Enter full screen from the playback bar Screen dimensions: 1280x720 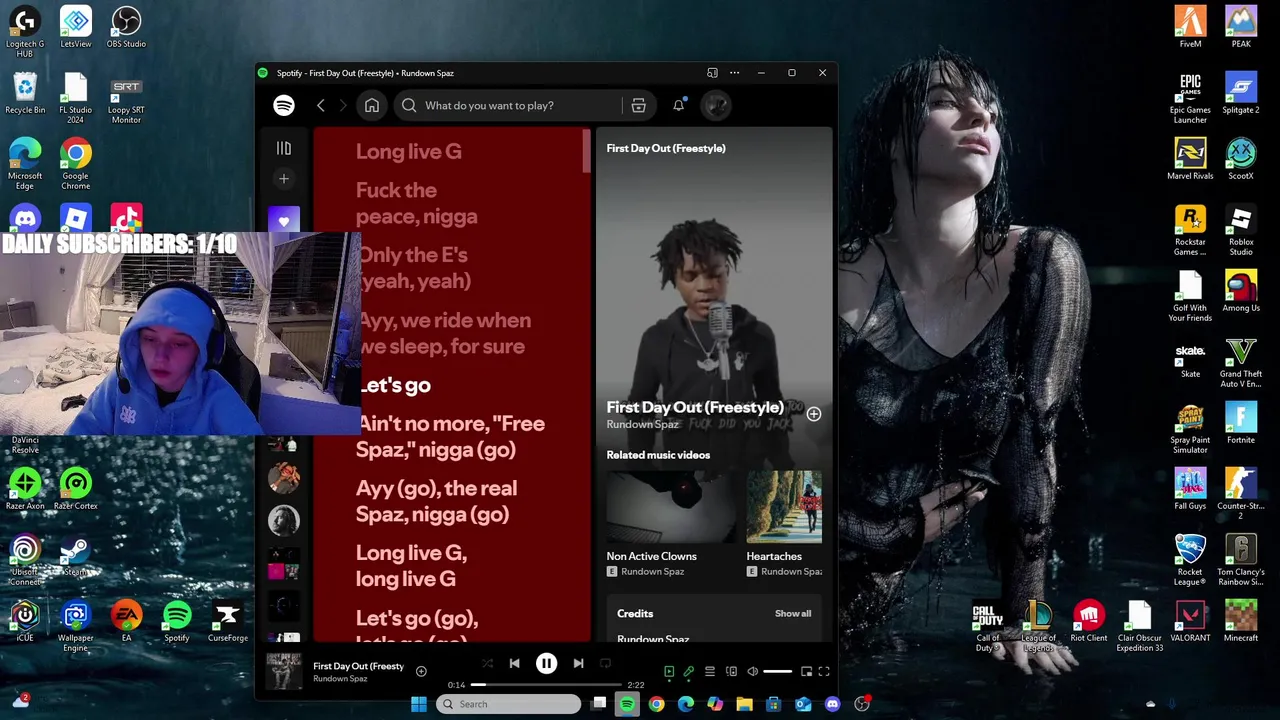tap(824, 672)
